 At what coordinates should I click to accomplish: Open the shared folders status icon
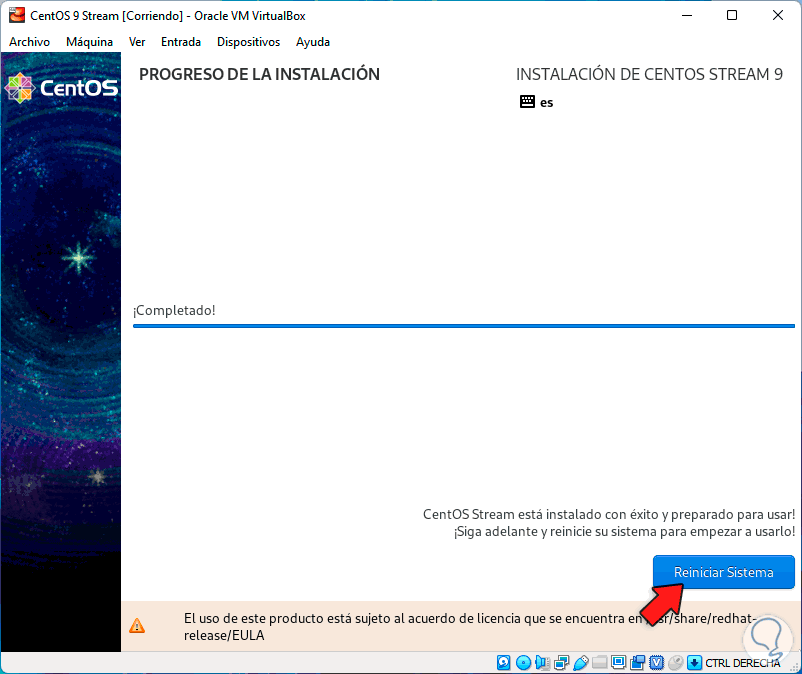[x=599, y=663]
